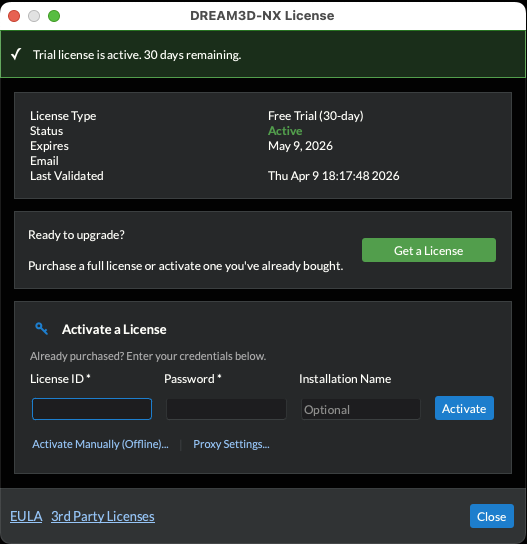Click the Get a License button

pyautogui.click(x=429, y=250)
